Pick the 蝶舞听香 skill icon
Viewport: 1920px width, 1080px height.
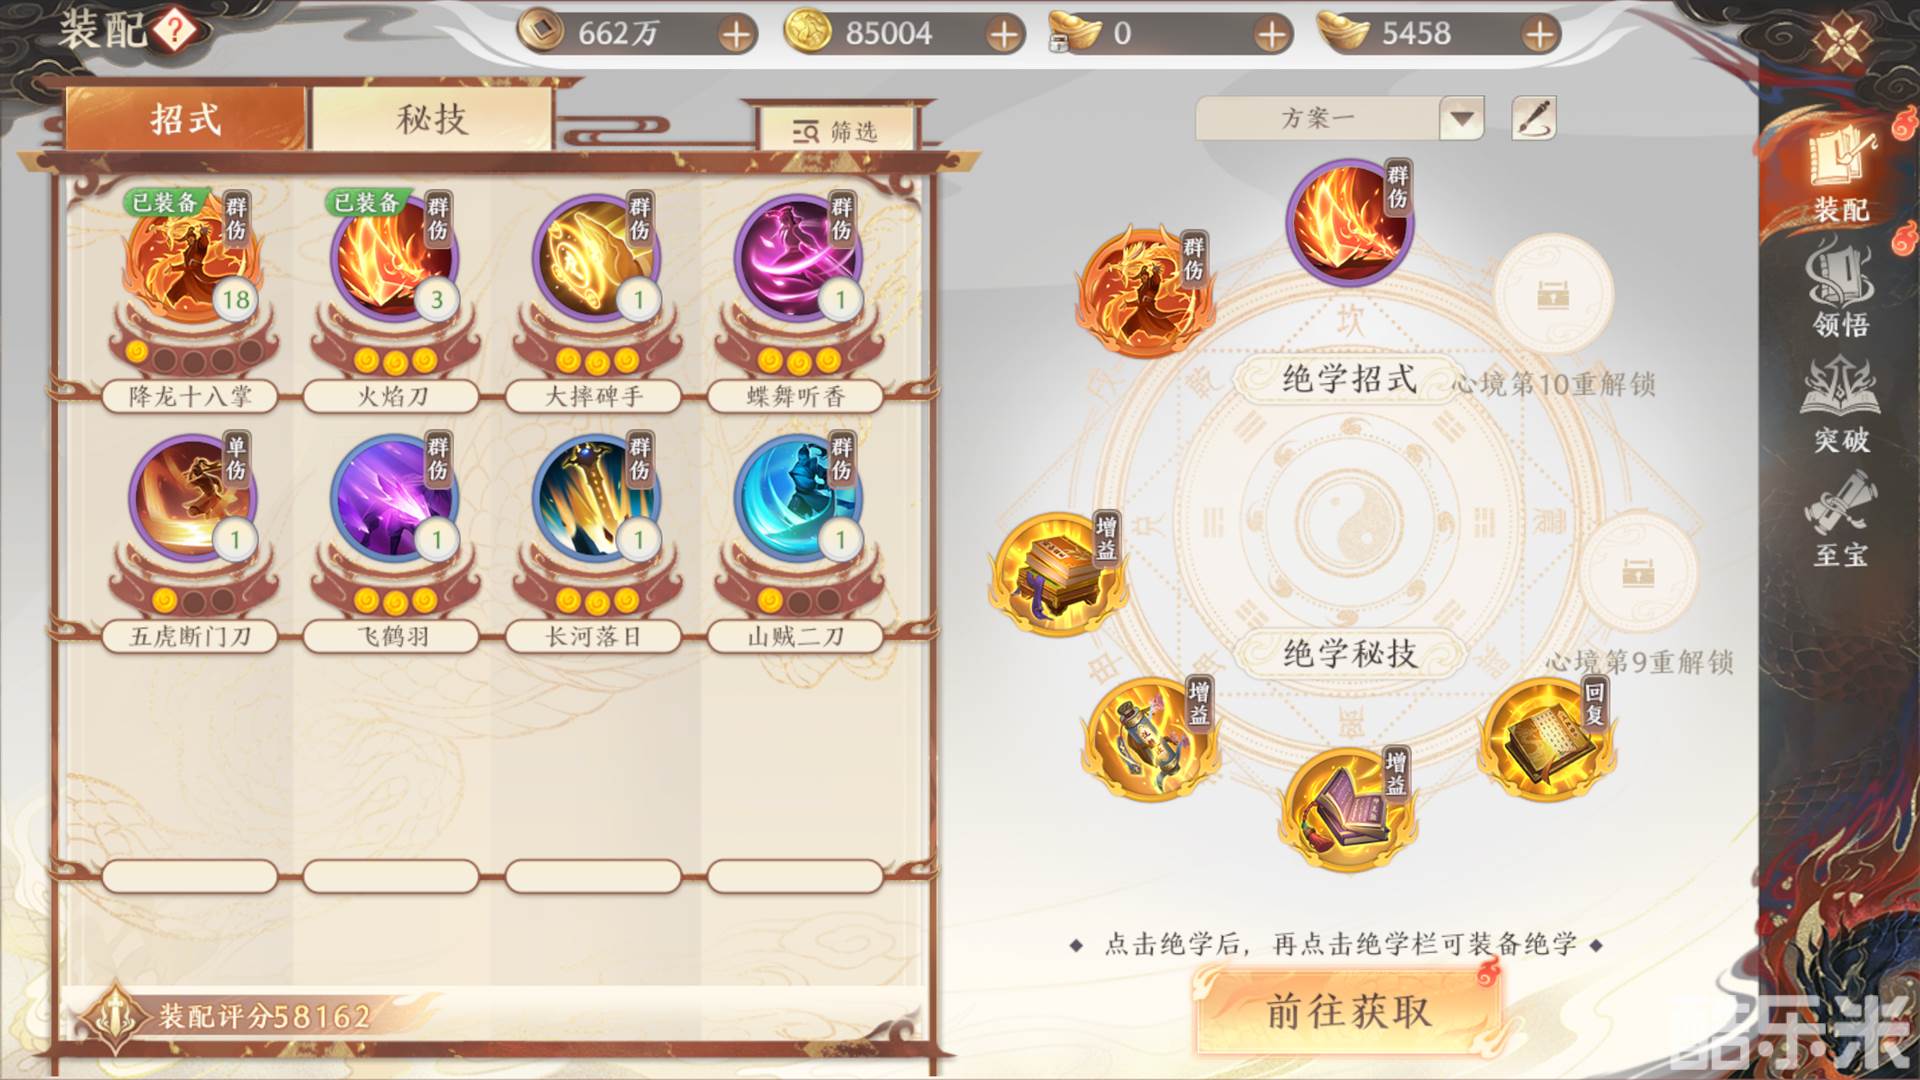[797, 258]
